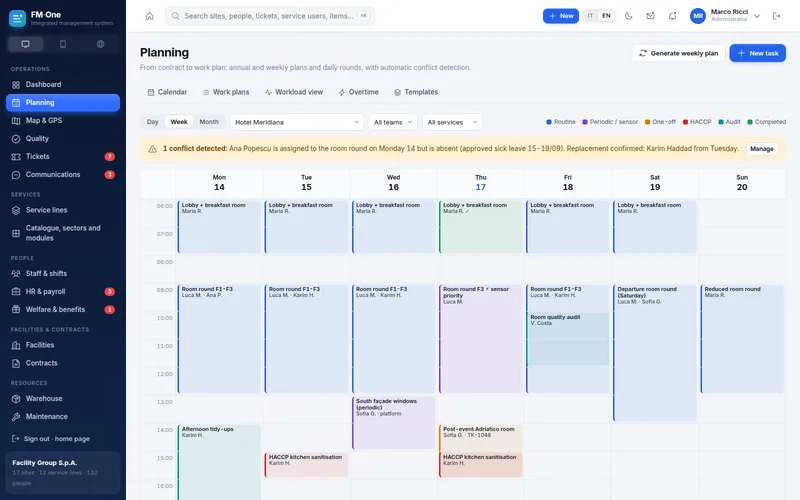Open Contracts section

[63, 363]
